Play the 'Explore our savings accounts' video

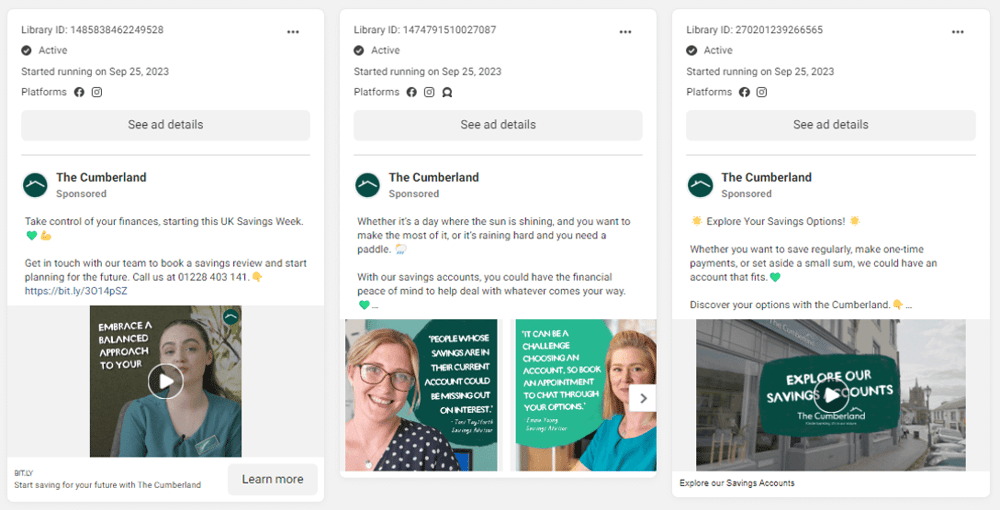pyautogui.click(x=831, y=395)
